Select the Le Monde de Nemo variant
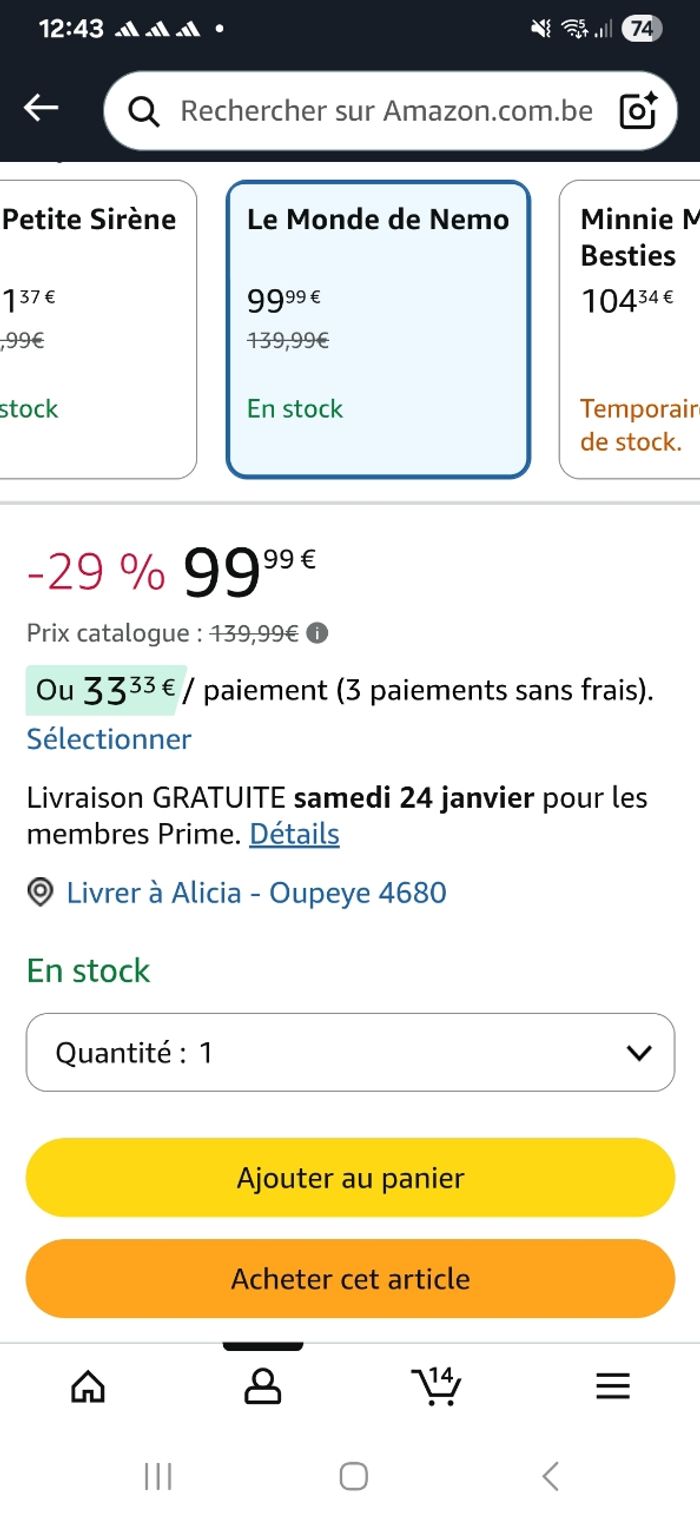The image size is (700, 1517). click(x=378, y=329)
